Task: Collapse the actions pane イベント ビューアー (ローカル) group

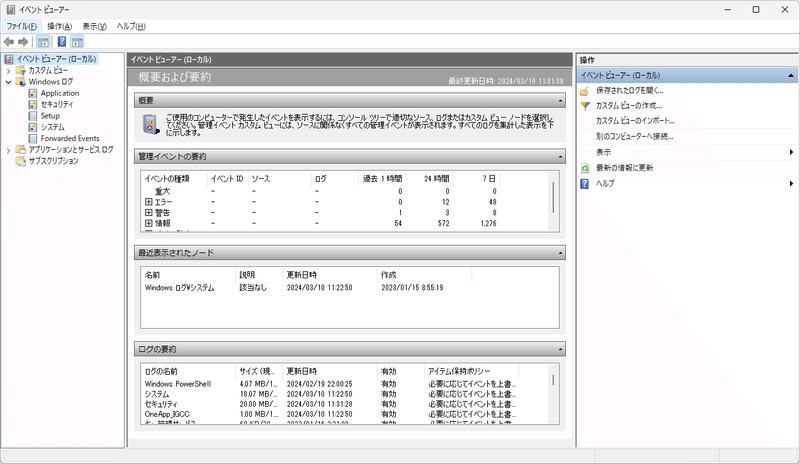Action: (x=790, y=76)
